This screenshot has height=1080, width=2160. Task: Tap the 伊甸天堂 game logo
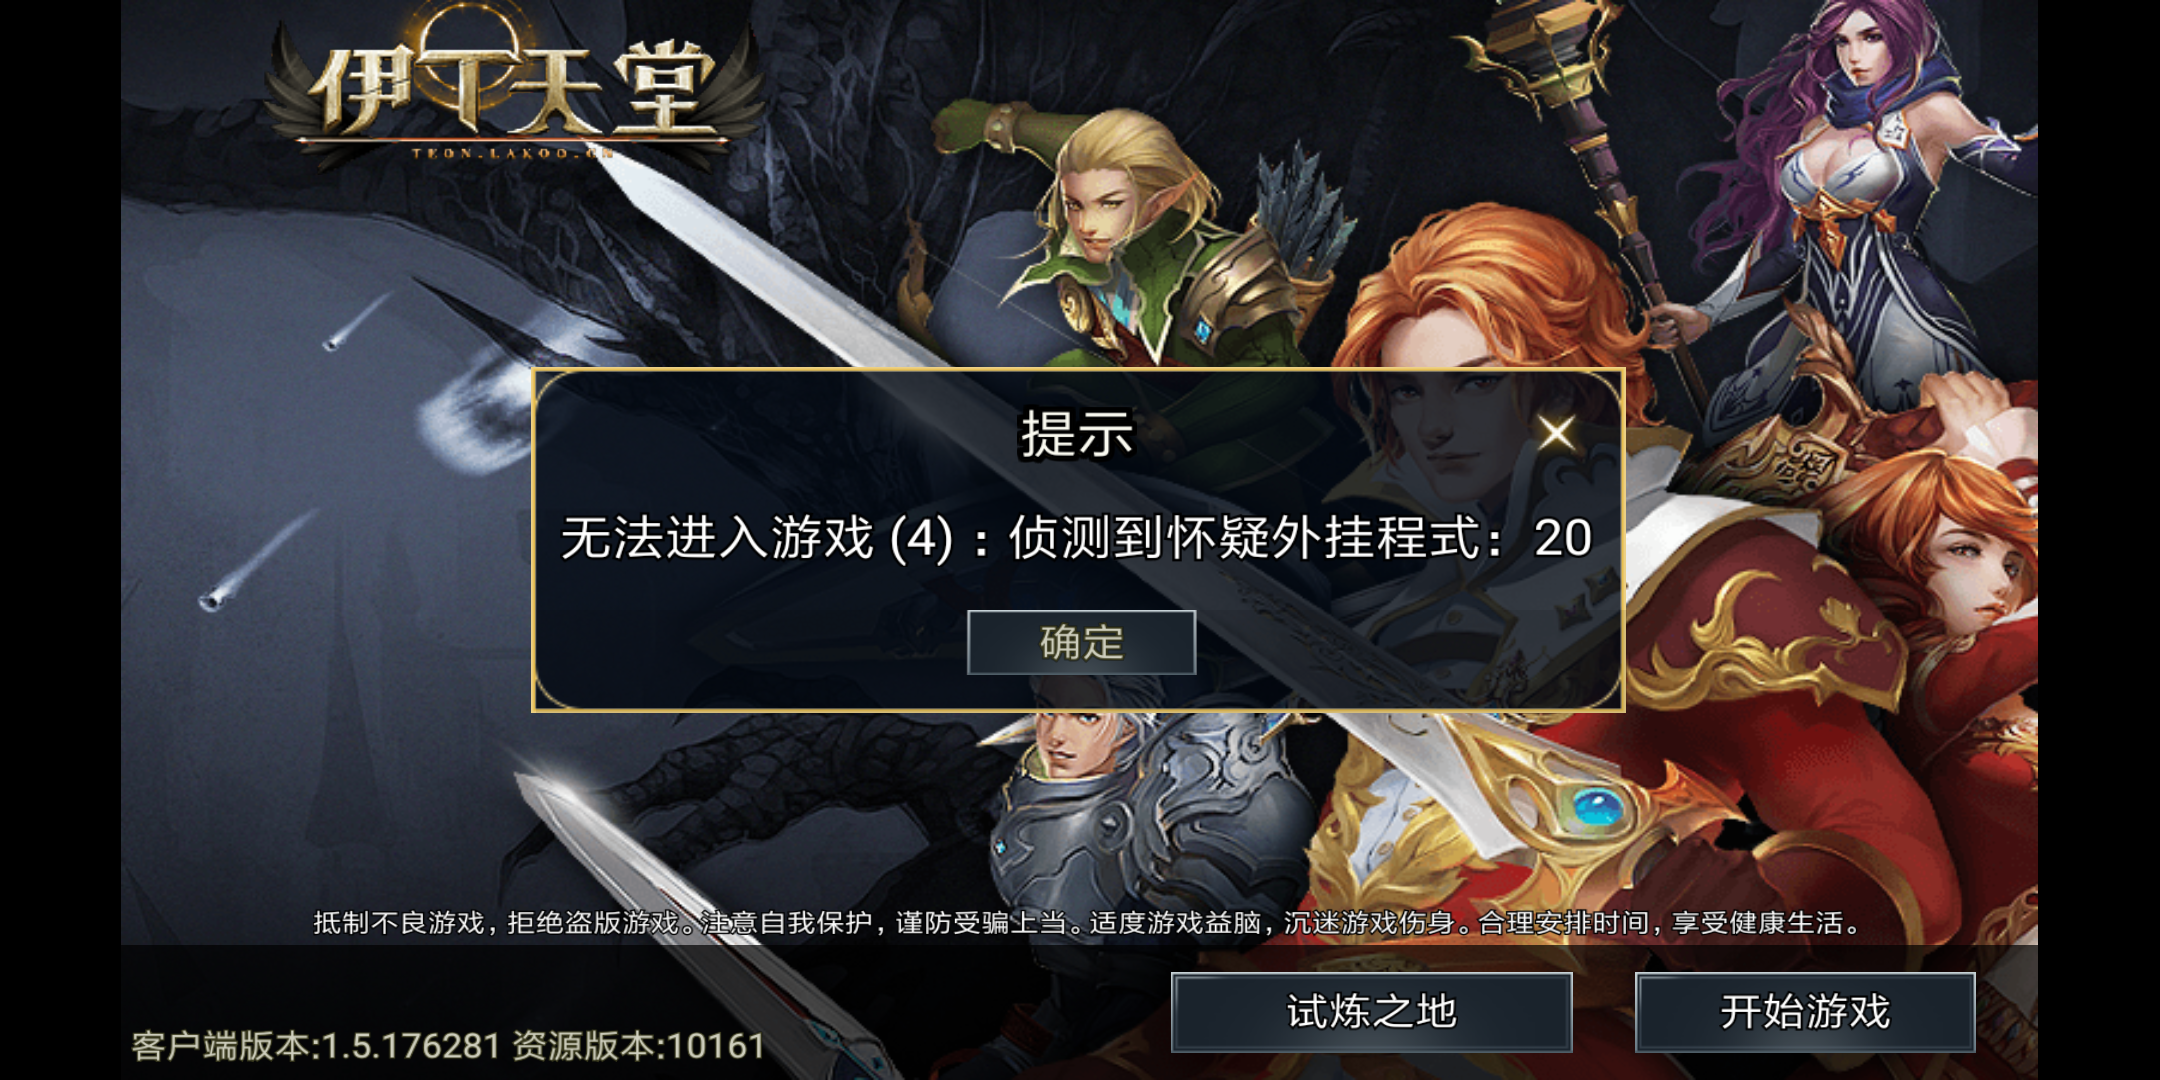pyautogui.click(x=513, y=85)
